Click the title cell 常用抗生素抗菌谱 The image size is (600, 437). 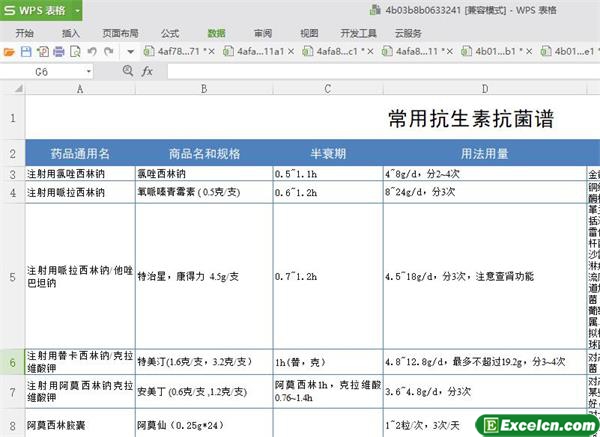click(x=471, y=118)
